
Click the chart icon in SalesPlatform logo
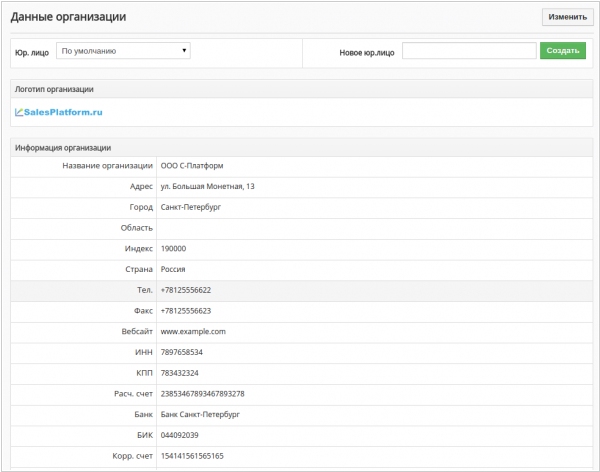[19, 112]
